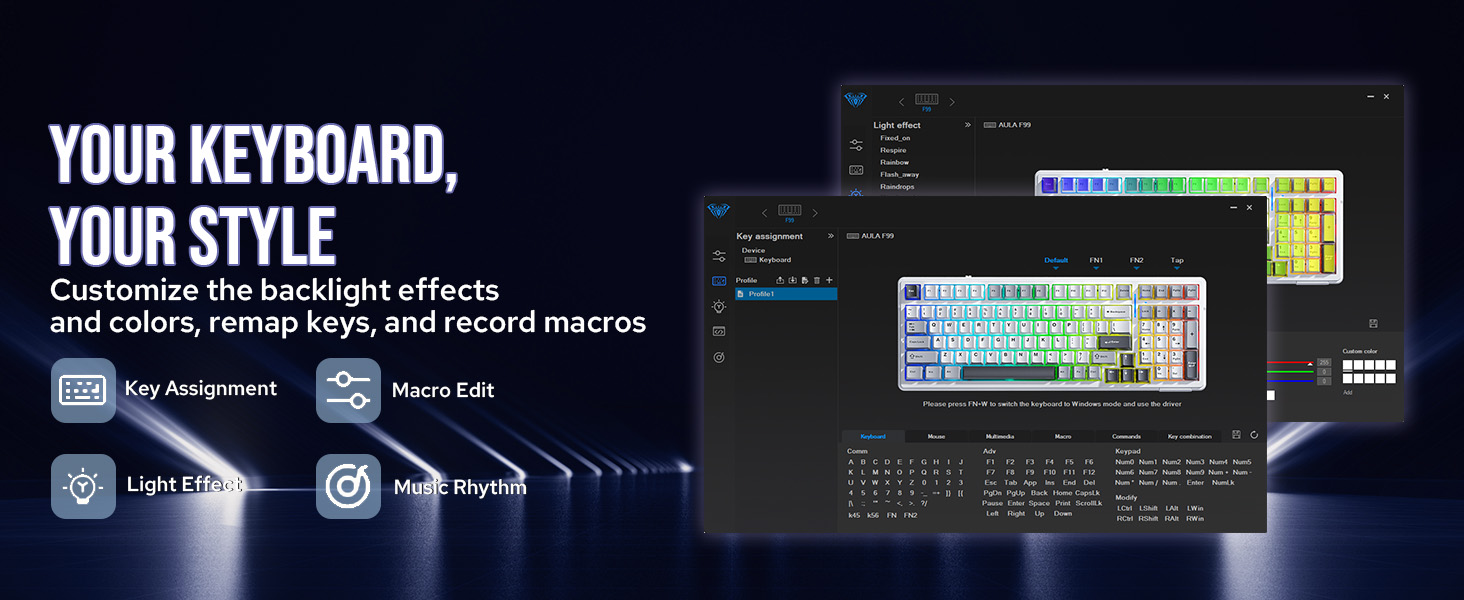Click the Add link under Custom color
The image size is (1464, 600).
click(1348, 391)
